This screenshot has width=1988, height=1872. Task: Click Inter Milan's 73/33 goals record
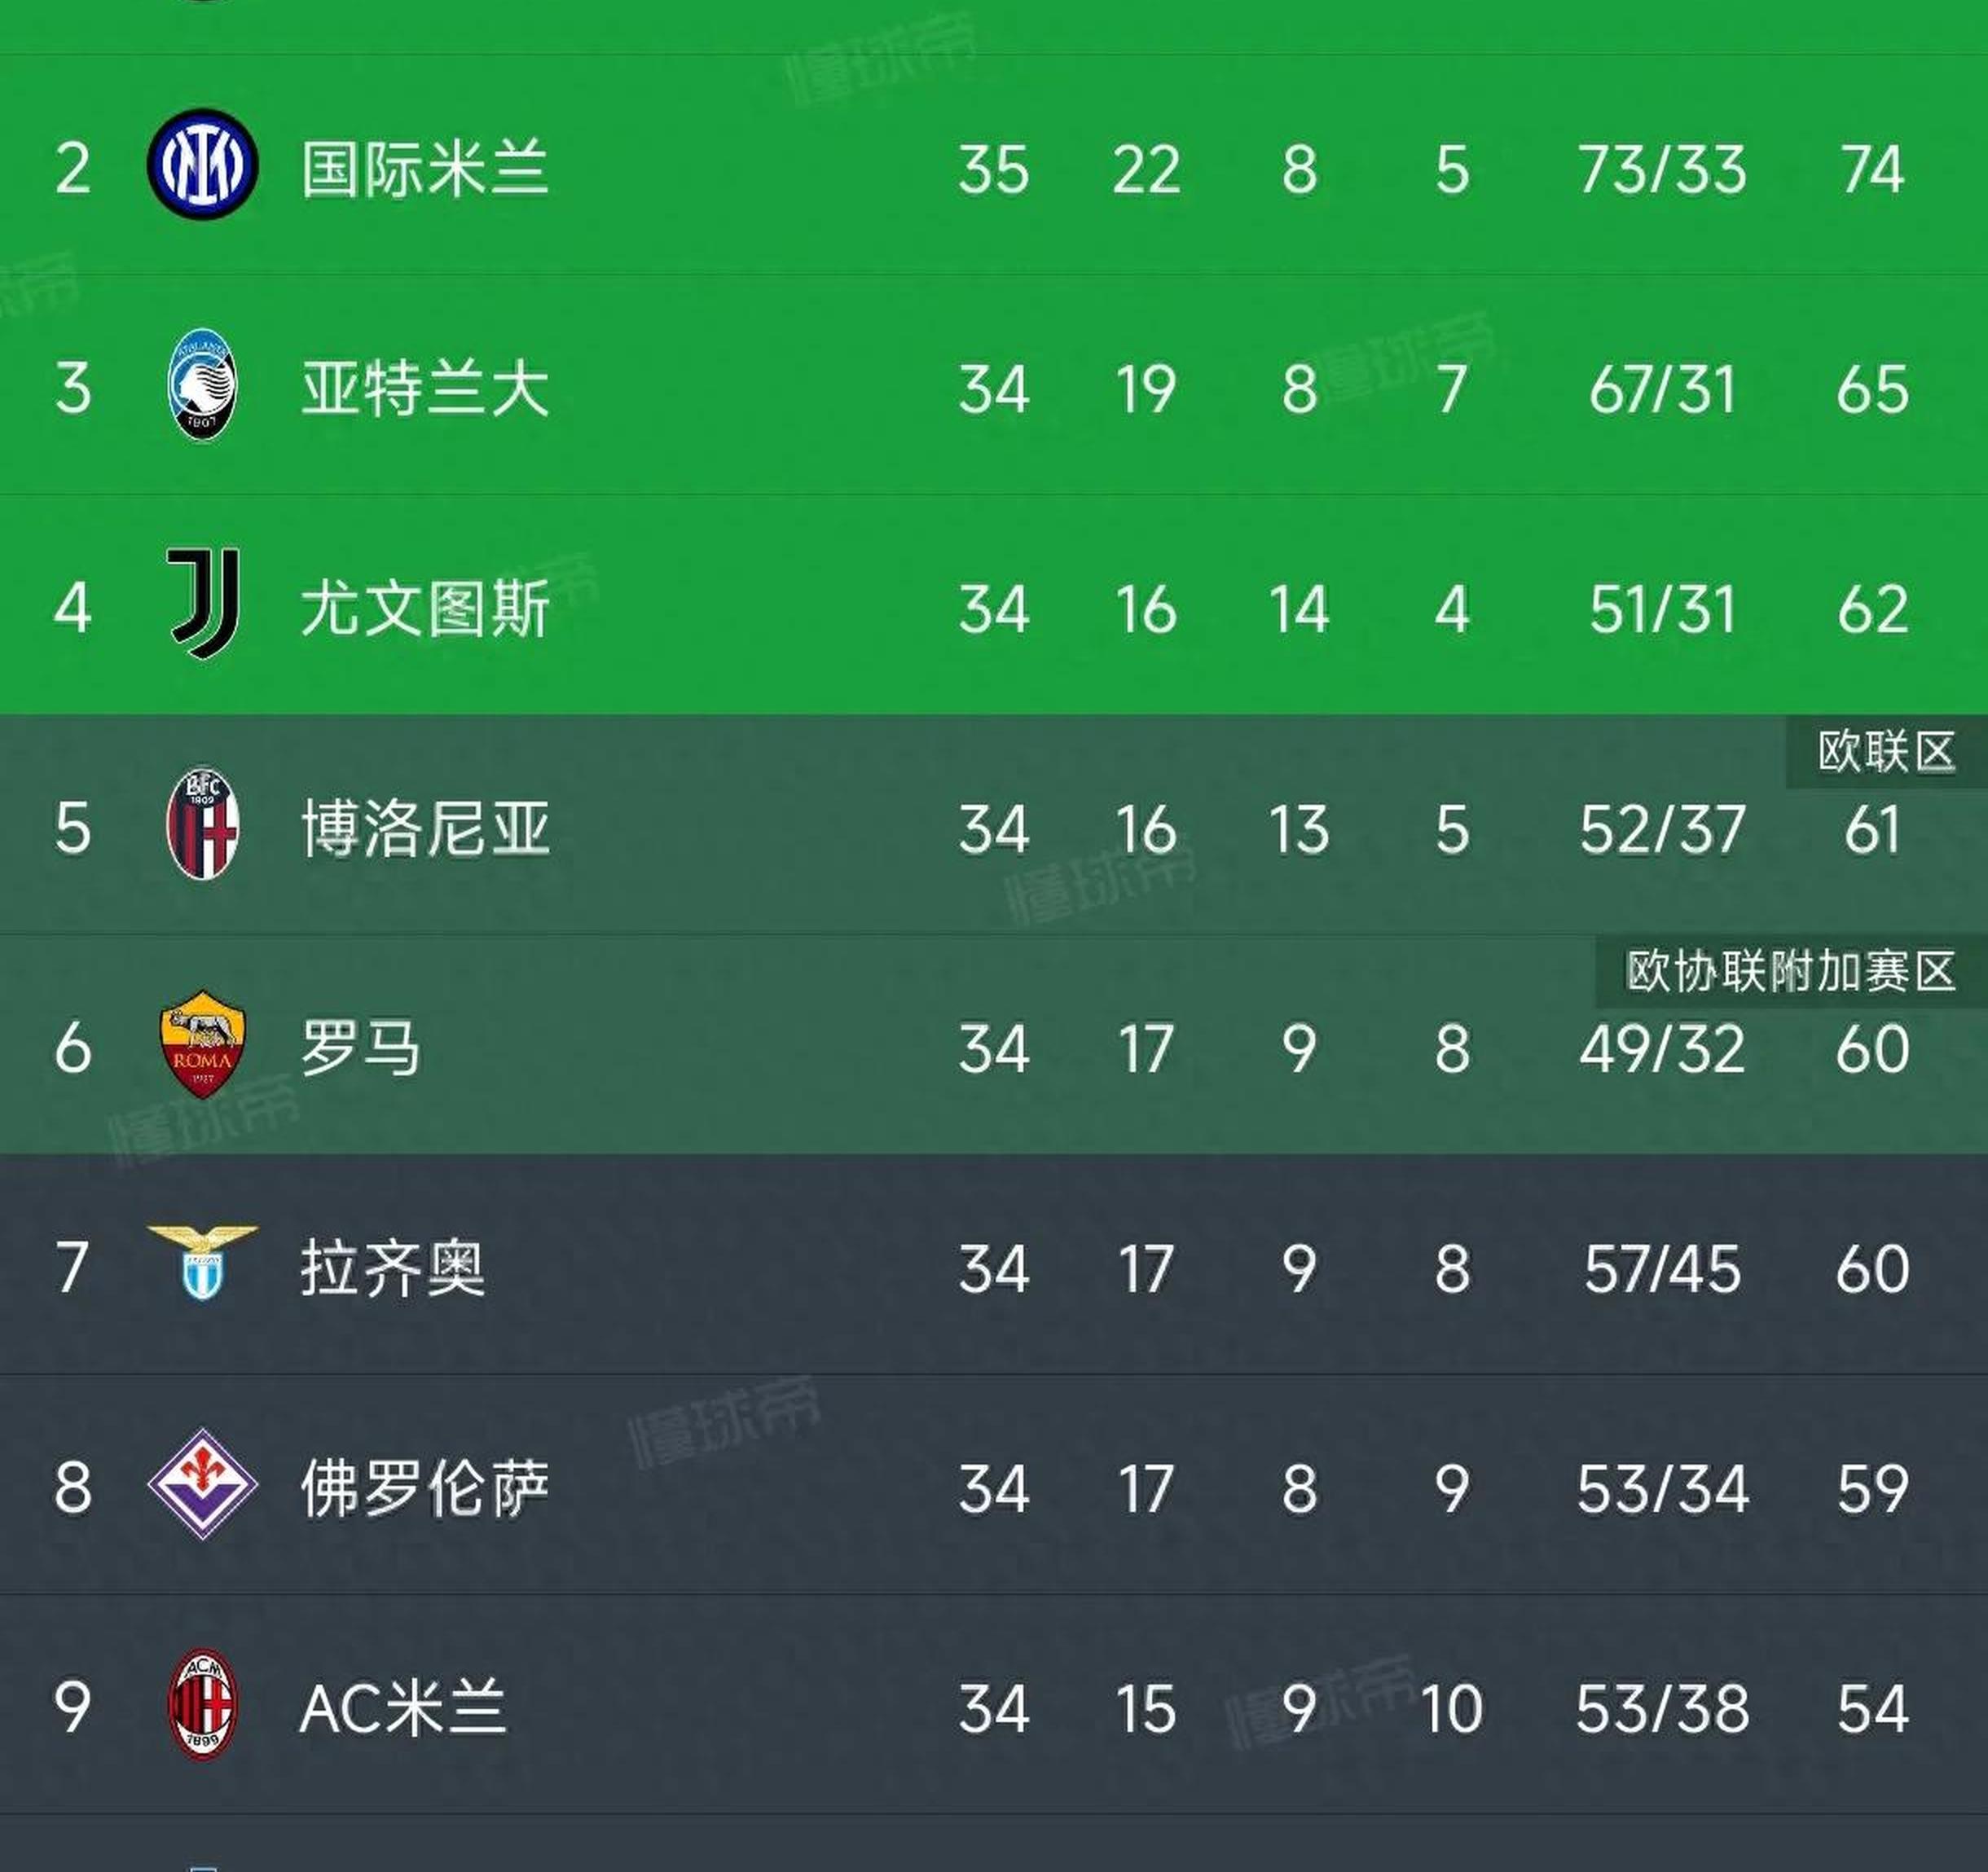(1662, 168)
